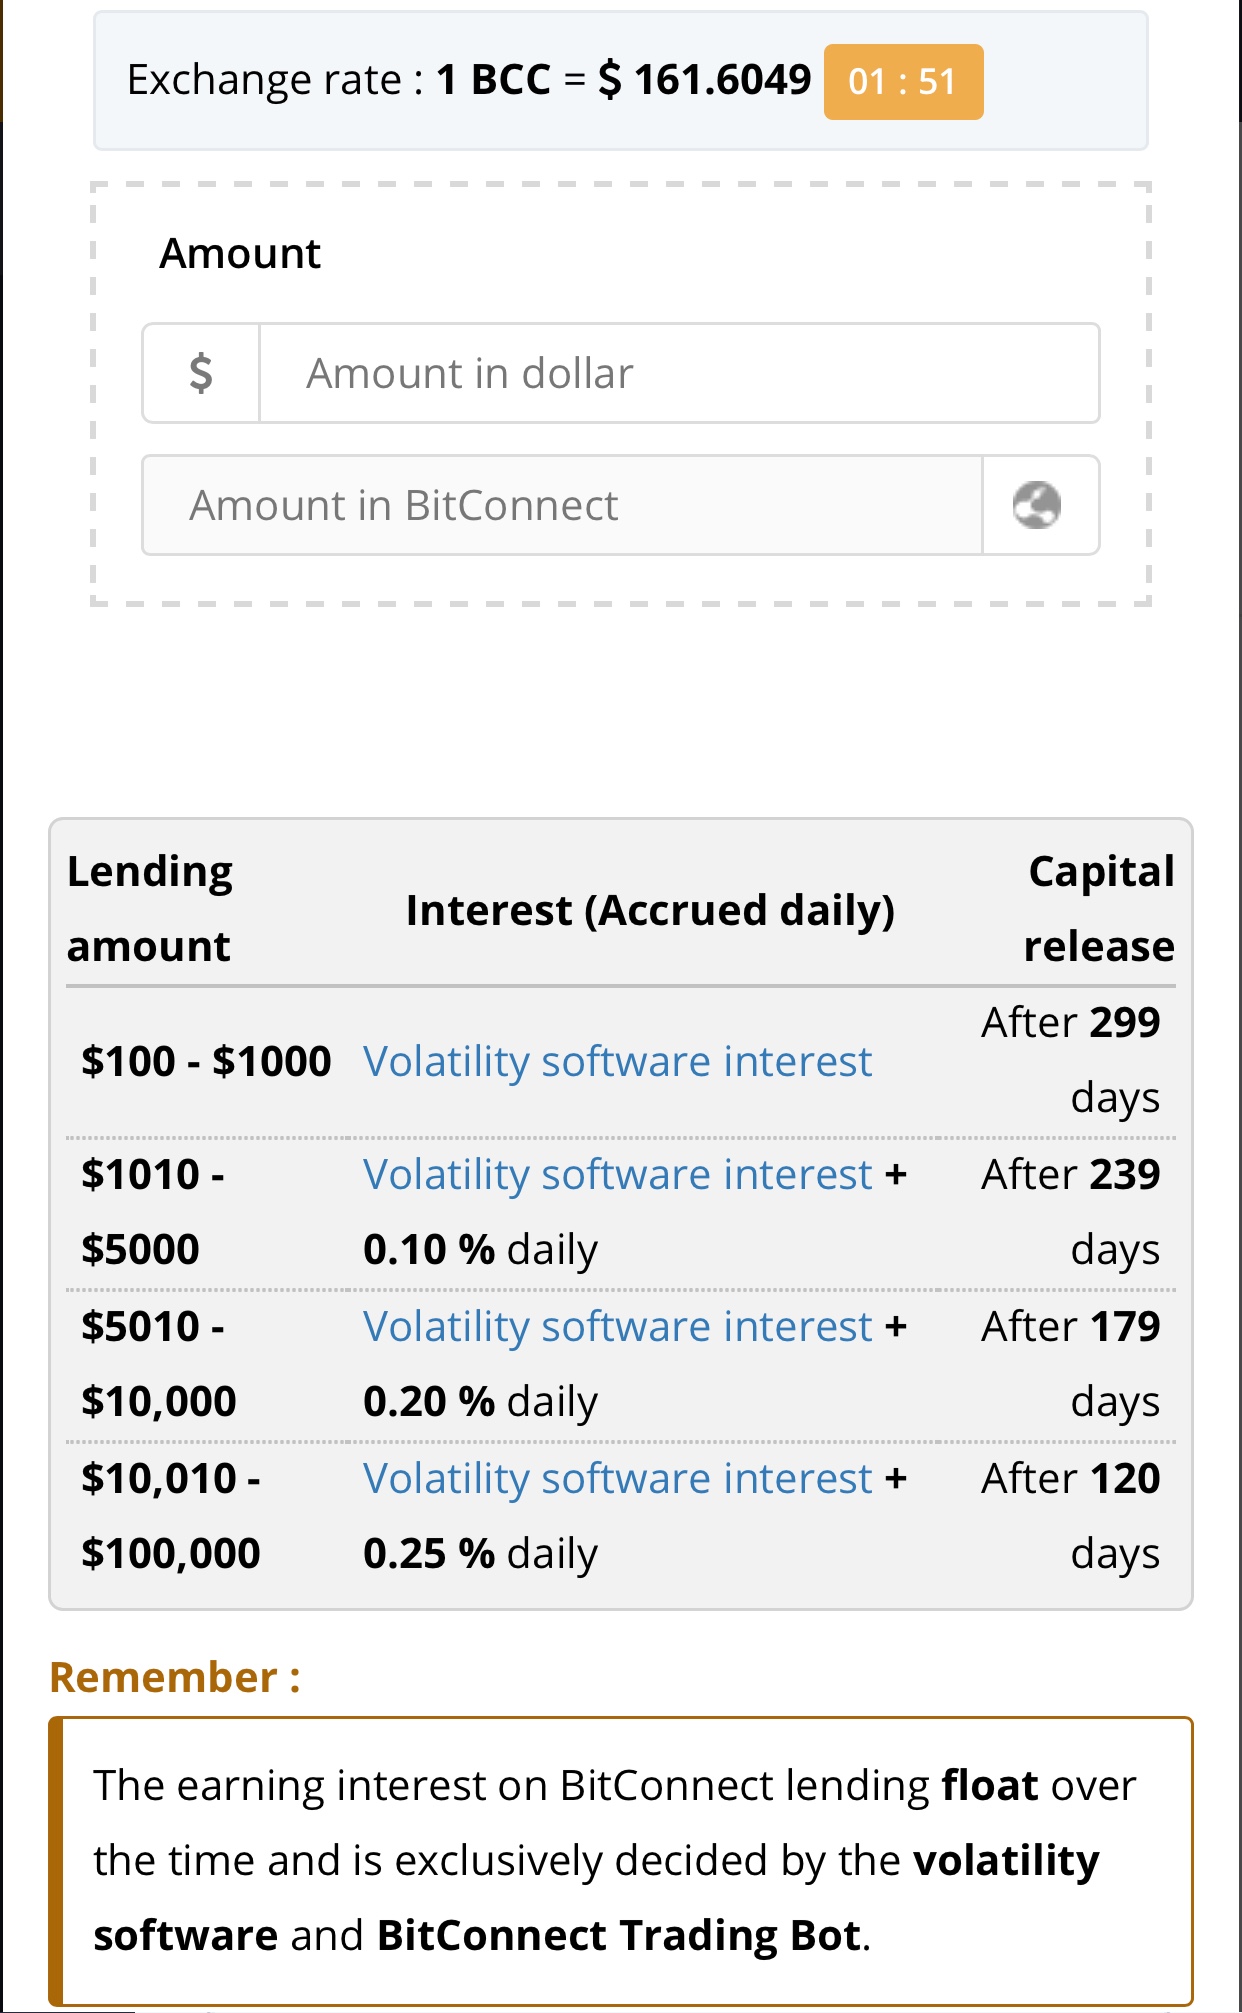The height and width of the screenshot is (2013, 1242).
Task: Open Volatility software interest link for $1010 - $5000
Action: [617, 1174]
